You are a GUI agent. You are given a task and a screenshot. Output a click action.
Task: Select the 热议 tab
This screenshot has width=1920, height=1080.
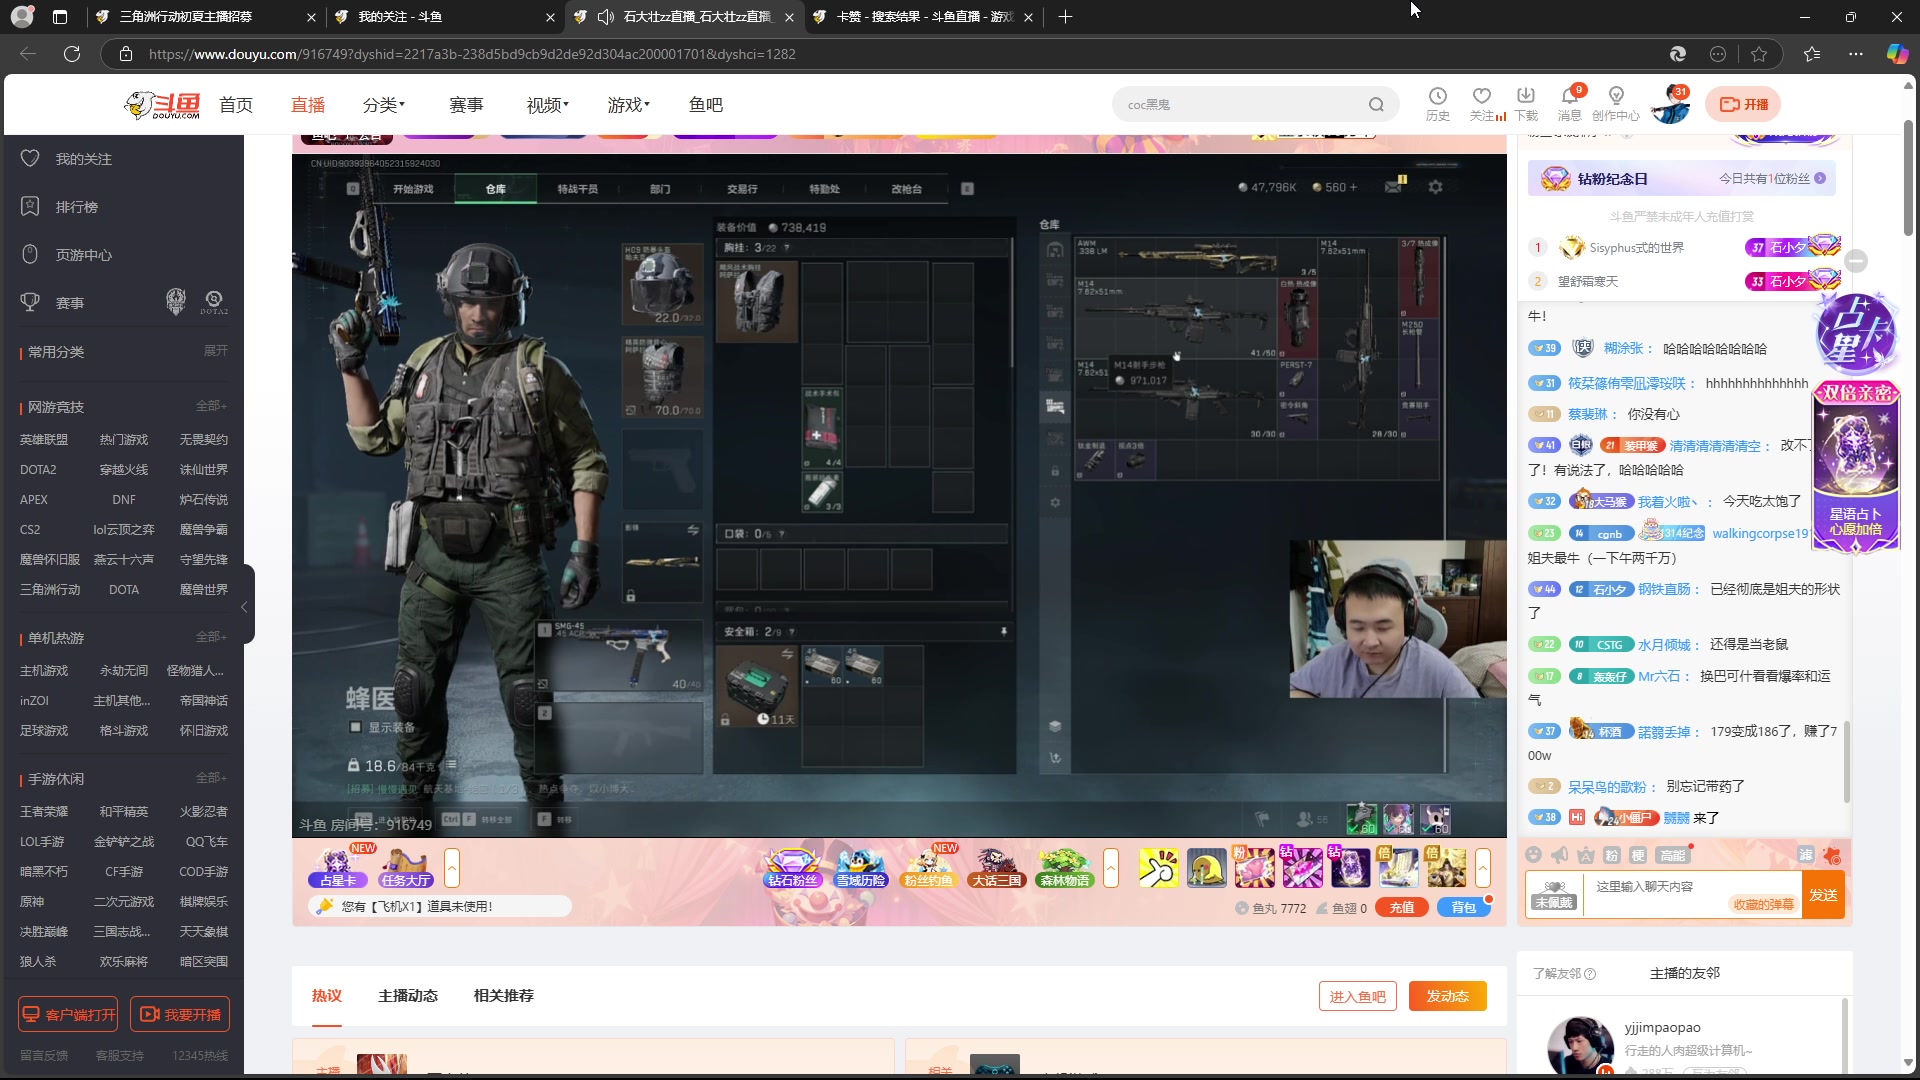pos(327,996)
